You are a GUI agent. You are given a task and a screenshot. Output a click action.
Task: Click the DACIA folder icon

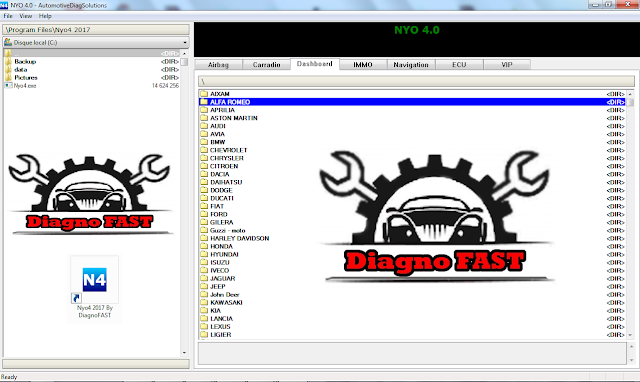pos(204,174)
